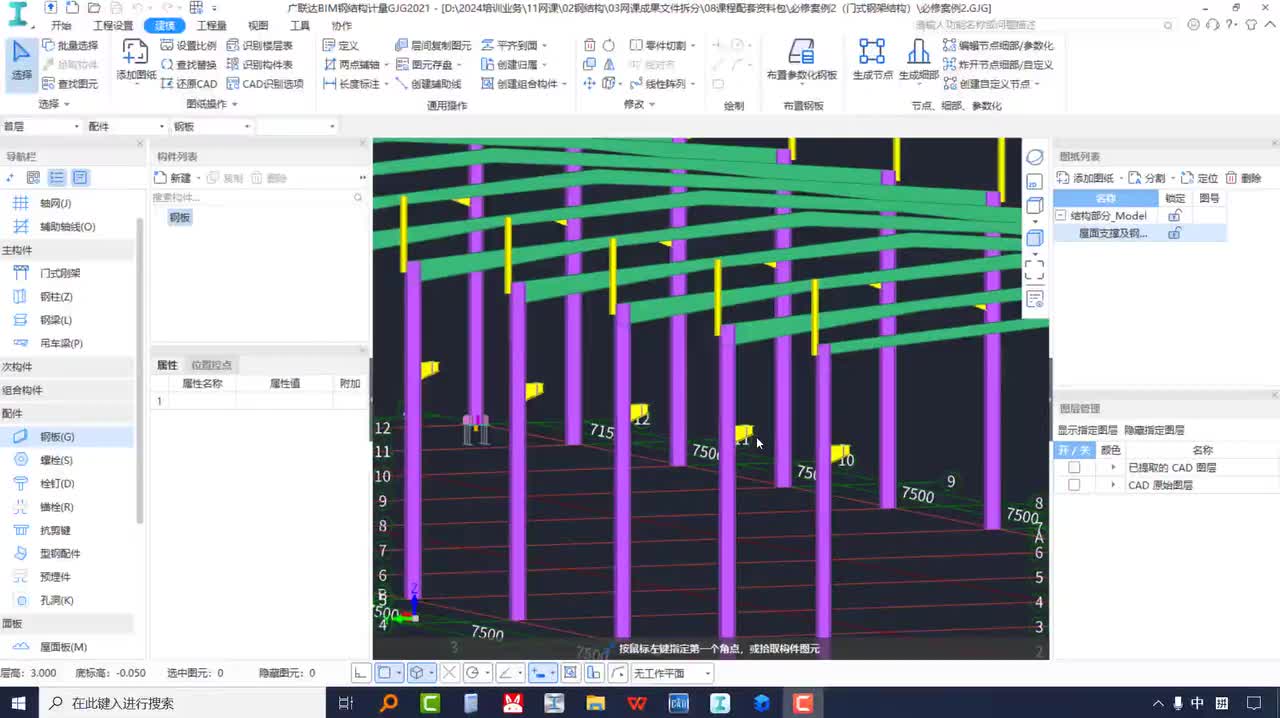
Task: Collapse the 结构部分_Model tree node
Action: click(1061, 215)
